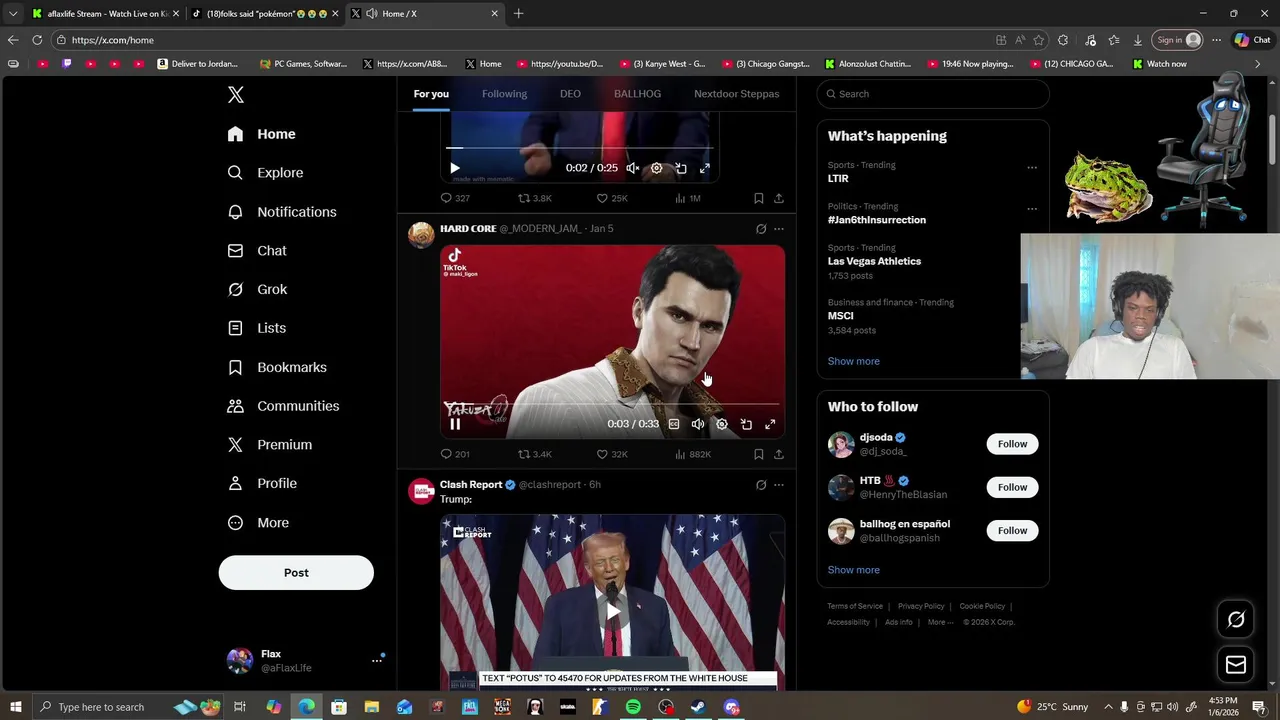Open the Explore page
The height and width of the screenshot is (720, 1280).
point(265,173)
